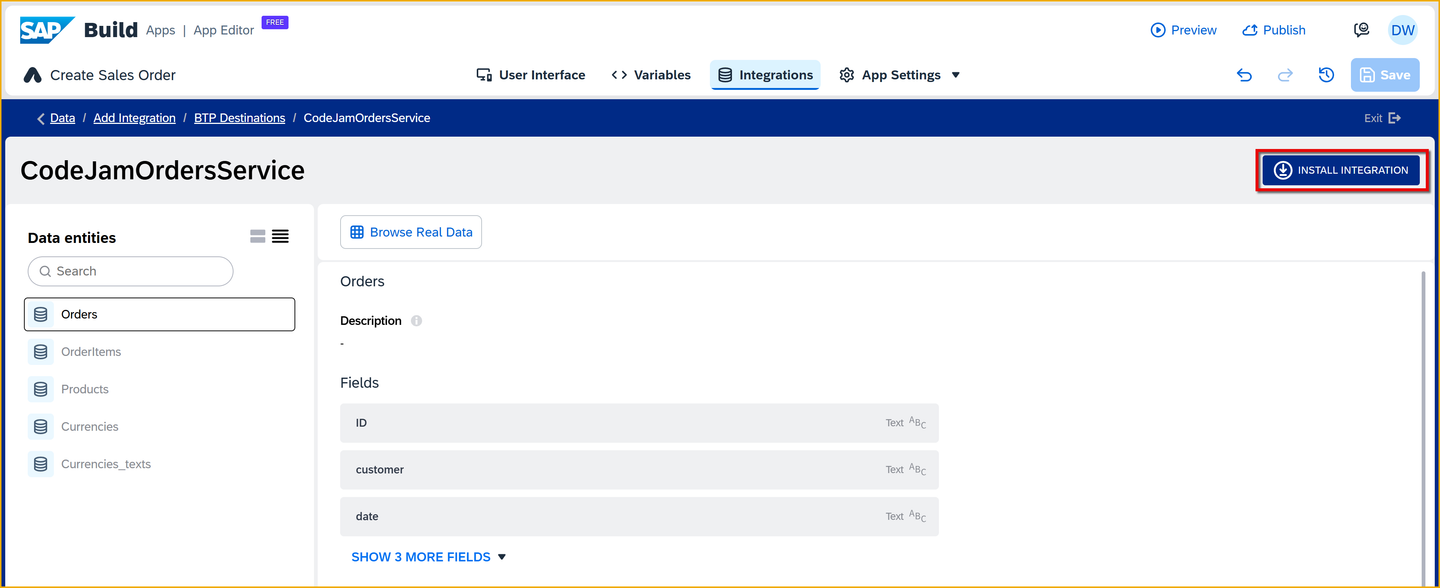This screenshot has width=1440, height=588.
Task: Open the DW user avatar menu
Action: tap(1403, 30)
